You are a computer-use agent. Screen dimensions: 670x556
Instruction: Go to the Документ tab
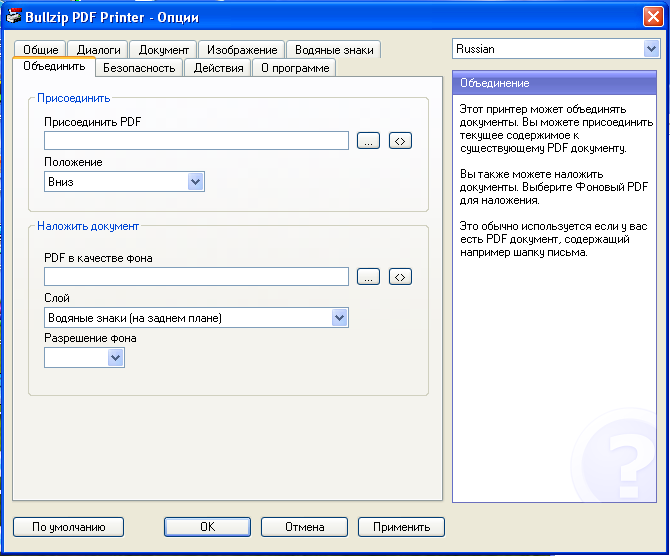coord(164,50)
